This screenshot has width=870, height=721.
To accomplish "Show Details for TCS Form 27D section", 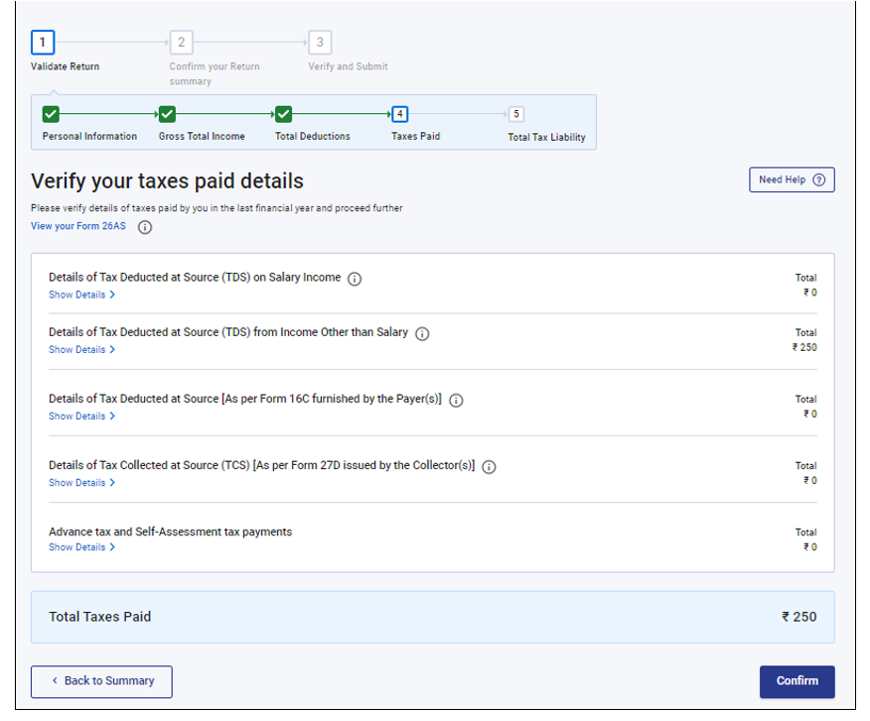I will point(81,483).
